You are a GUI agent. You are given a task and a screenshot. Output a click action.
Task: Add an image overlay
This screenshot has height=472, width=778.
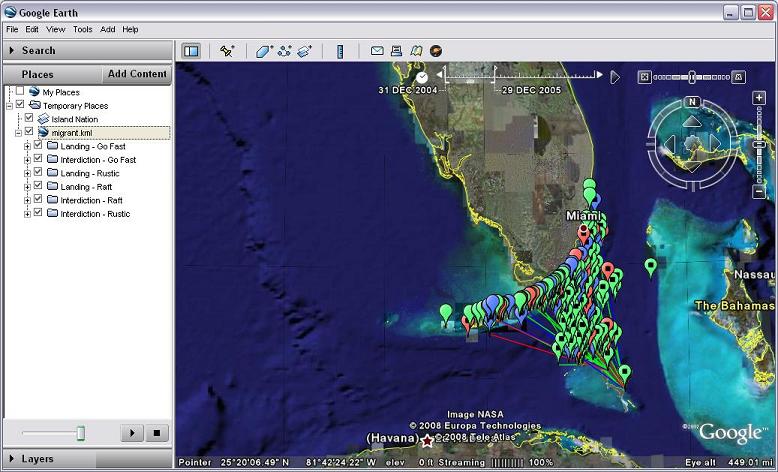pos(304,51)
